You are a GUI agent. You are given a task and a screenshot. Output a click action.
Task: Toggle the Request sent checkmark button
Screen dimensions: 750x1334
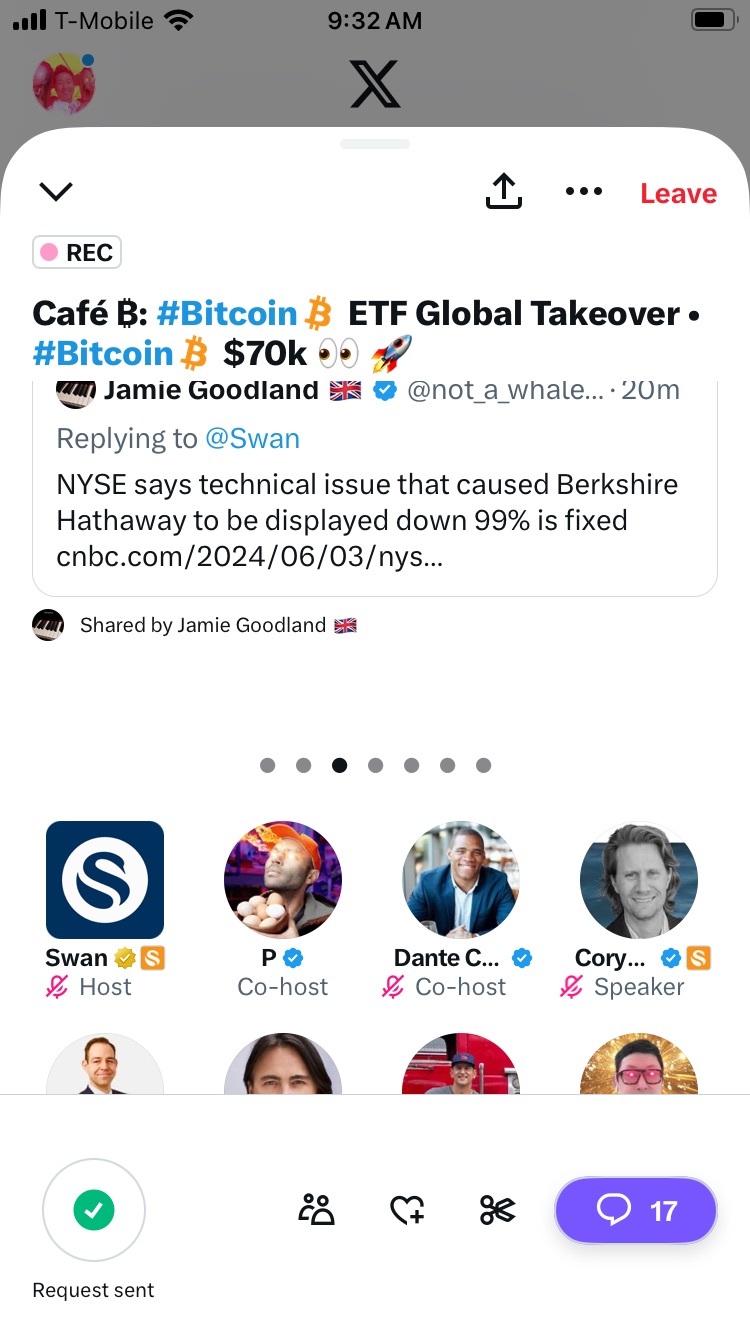(94, 1210)
